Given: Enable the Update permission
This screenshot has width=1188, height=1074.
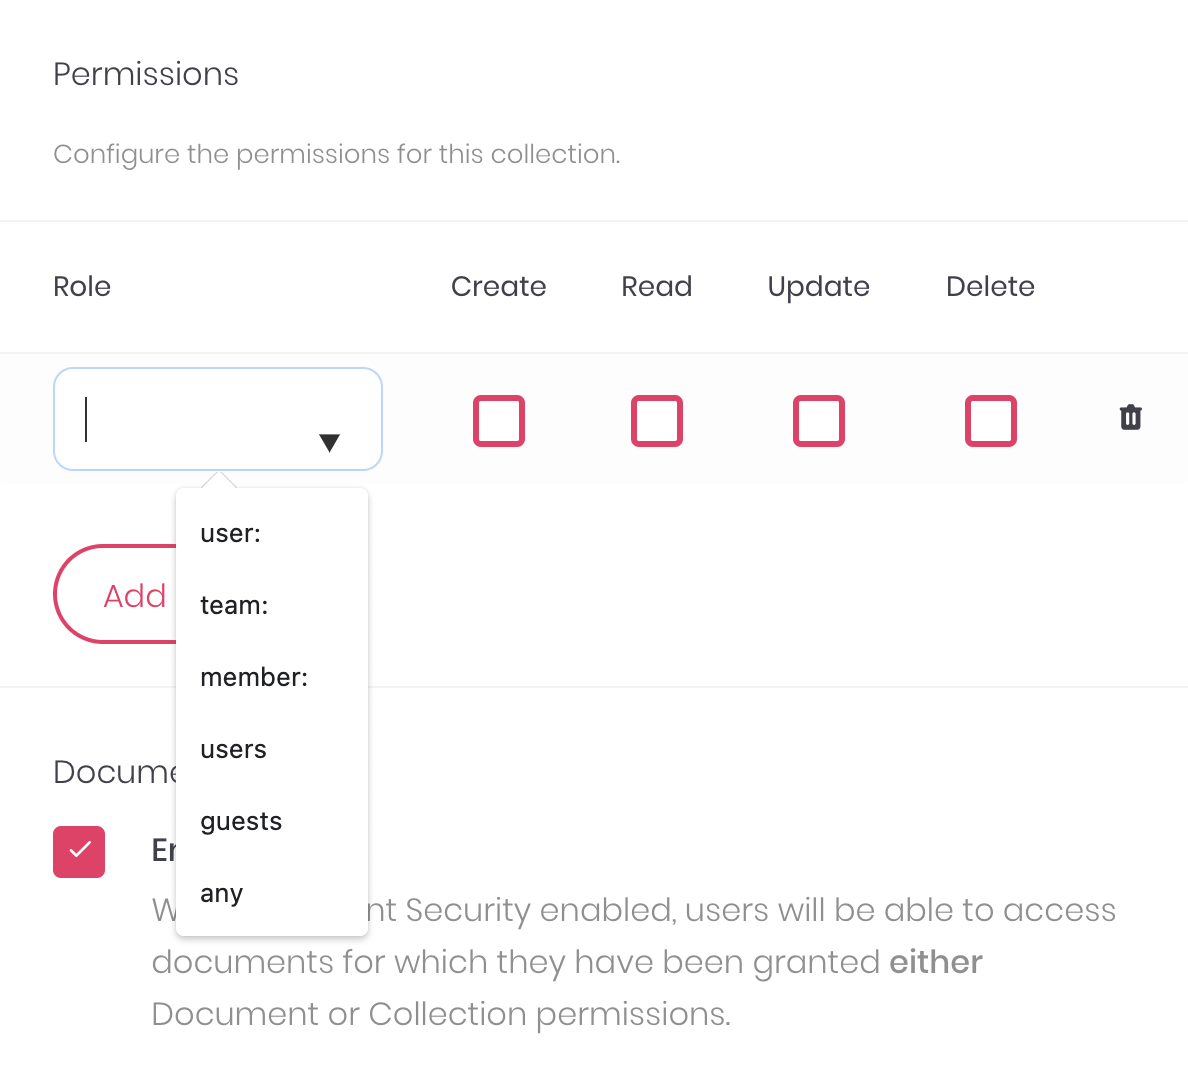Looking at the screenshot, I should tap(818, 421).
